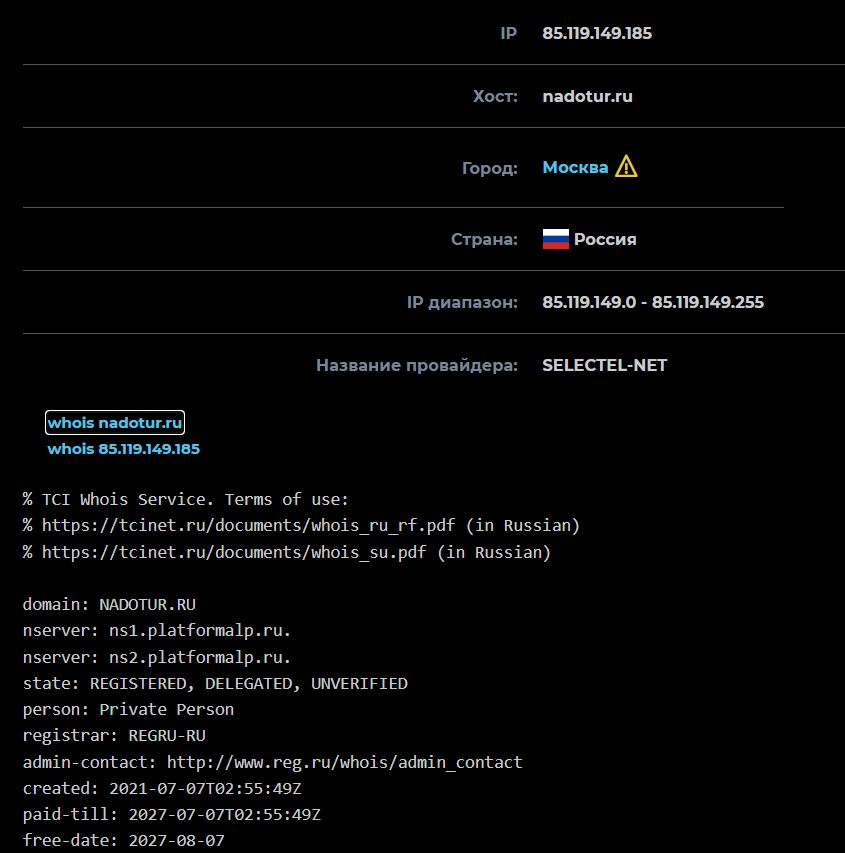Select the IP range 85.119.149.0 - 85.119.149.255
845x853 pixels.
(653, 302)
